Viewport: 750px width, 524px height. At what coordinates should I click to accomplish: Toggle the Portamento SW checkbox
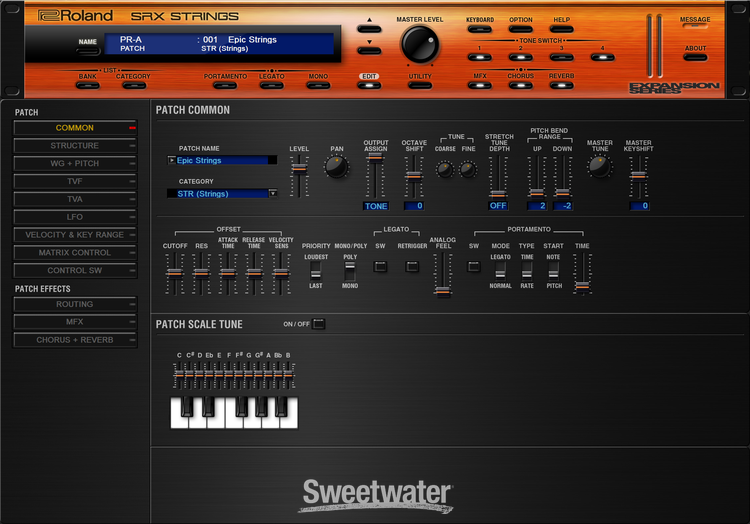tap(474, 266)
